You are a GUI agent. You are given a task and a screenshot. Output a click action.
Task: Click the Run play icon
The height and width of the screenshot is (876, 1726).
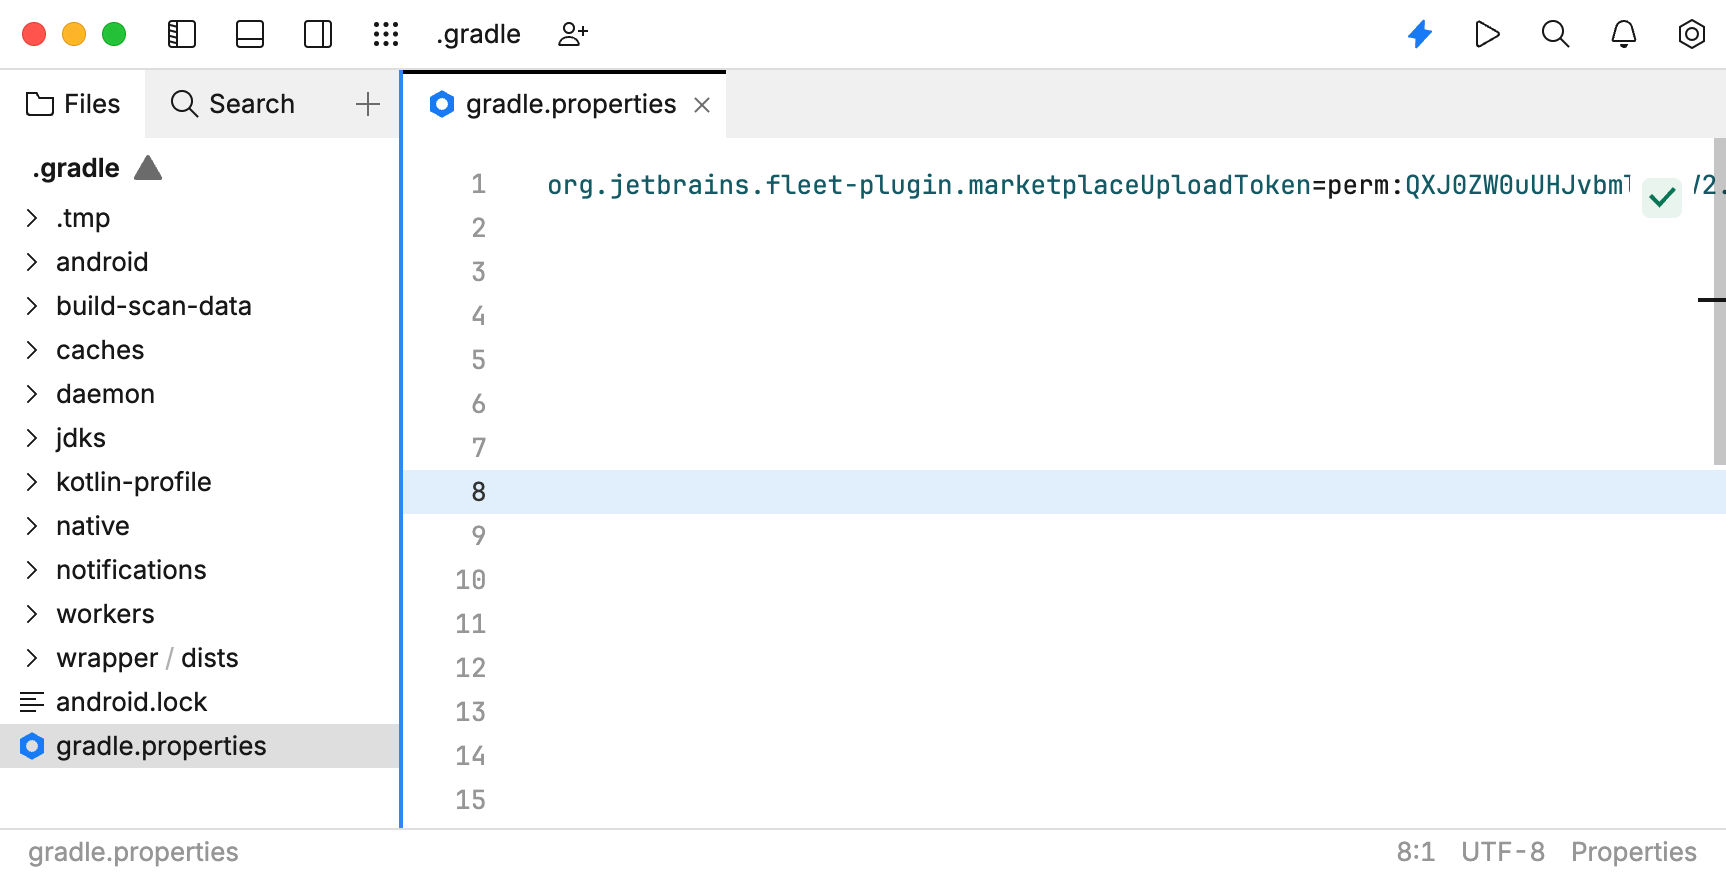point(1487,34)
